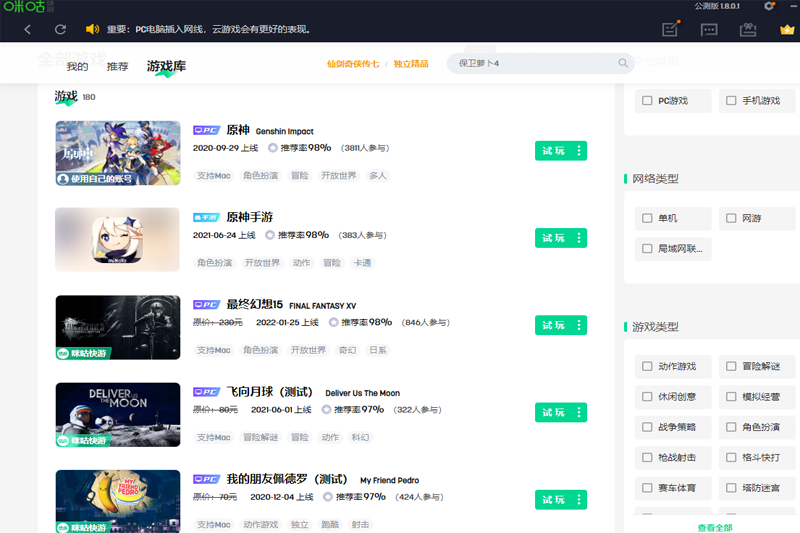Click 试玩 for 原神手游
The width and height of the screenshot is (800, 533).
tap(554, 238)
